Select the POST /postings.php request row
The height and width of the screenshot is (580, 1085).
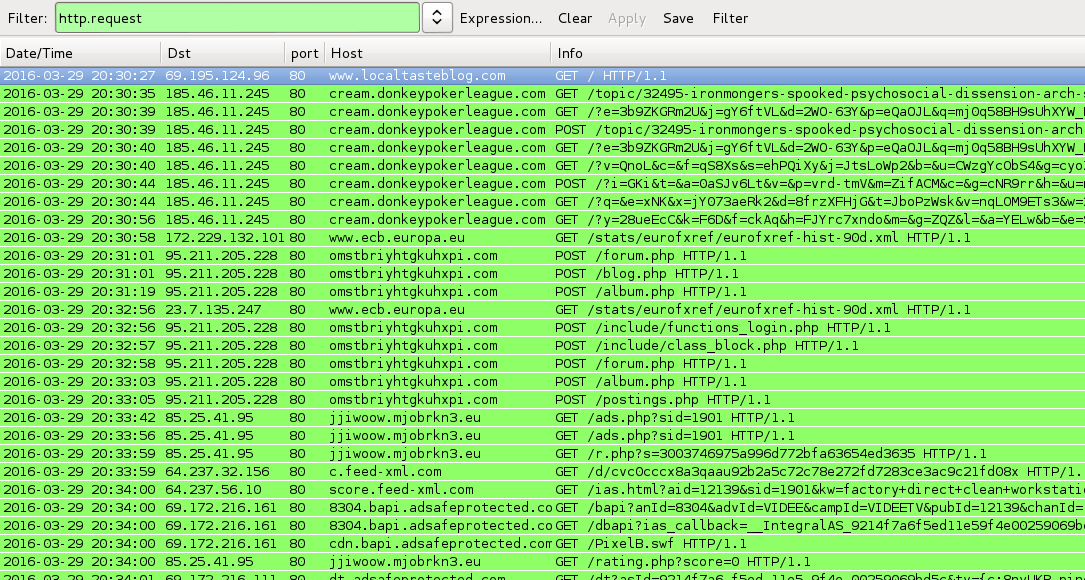coord(659,399)
